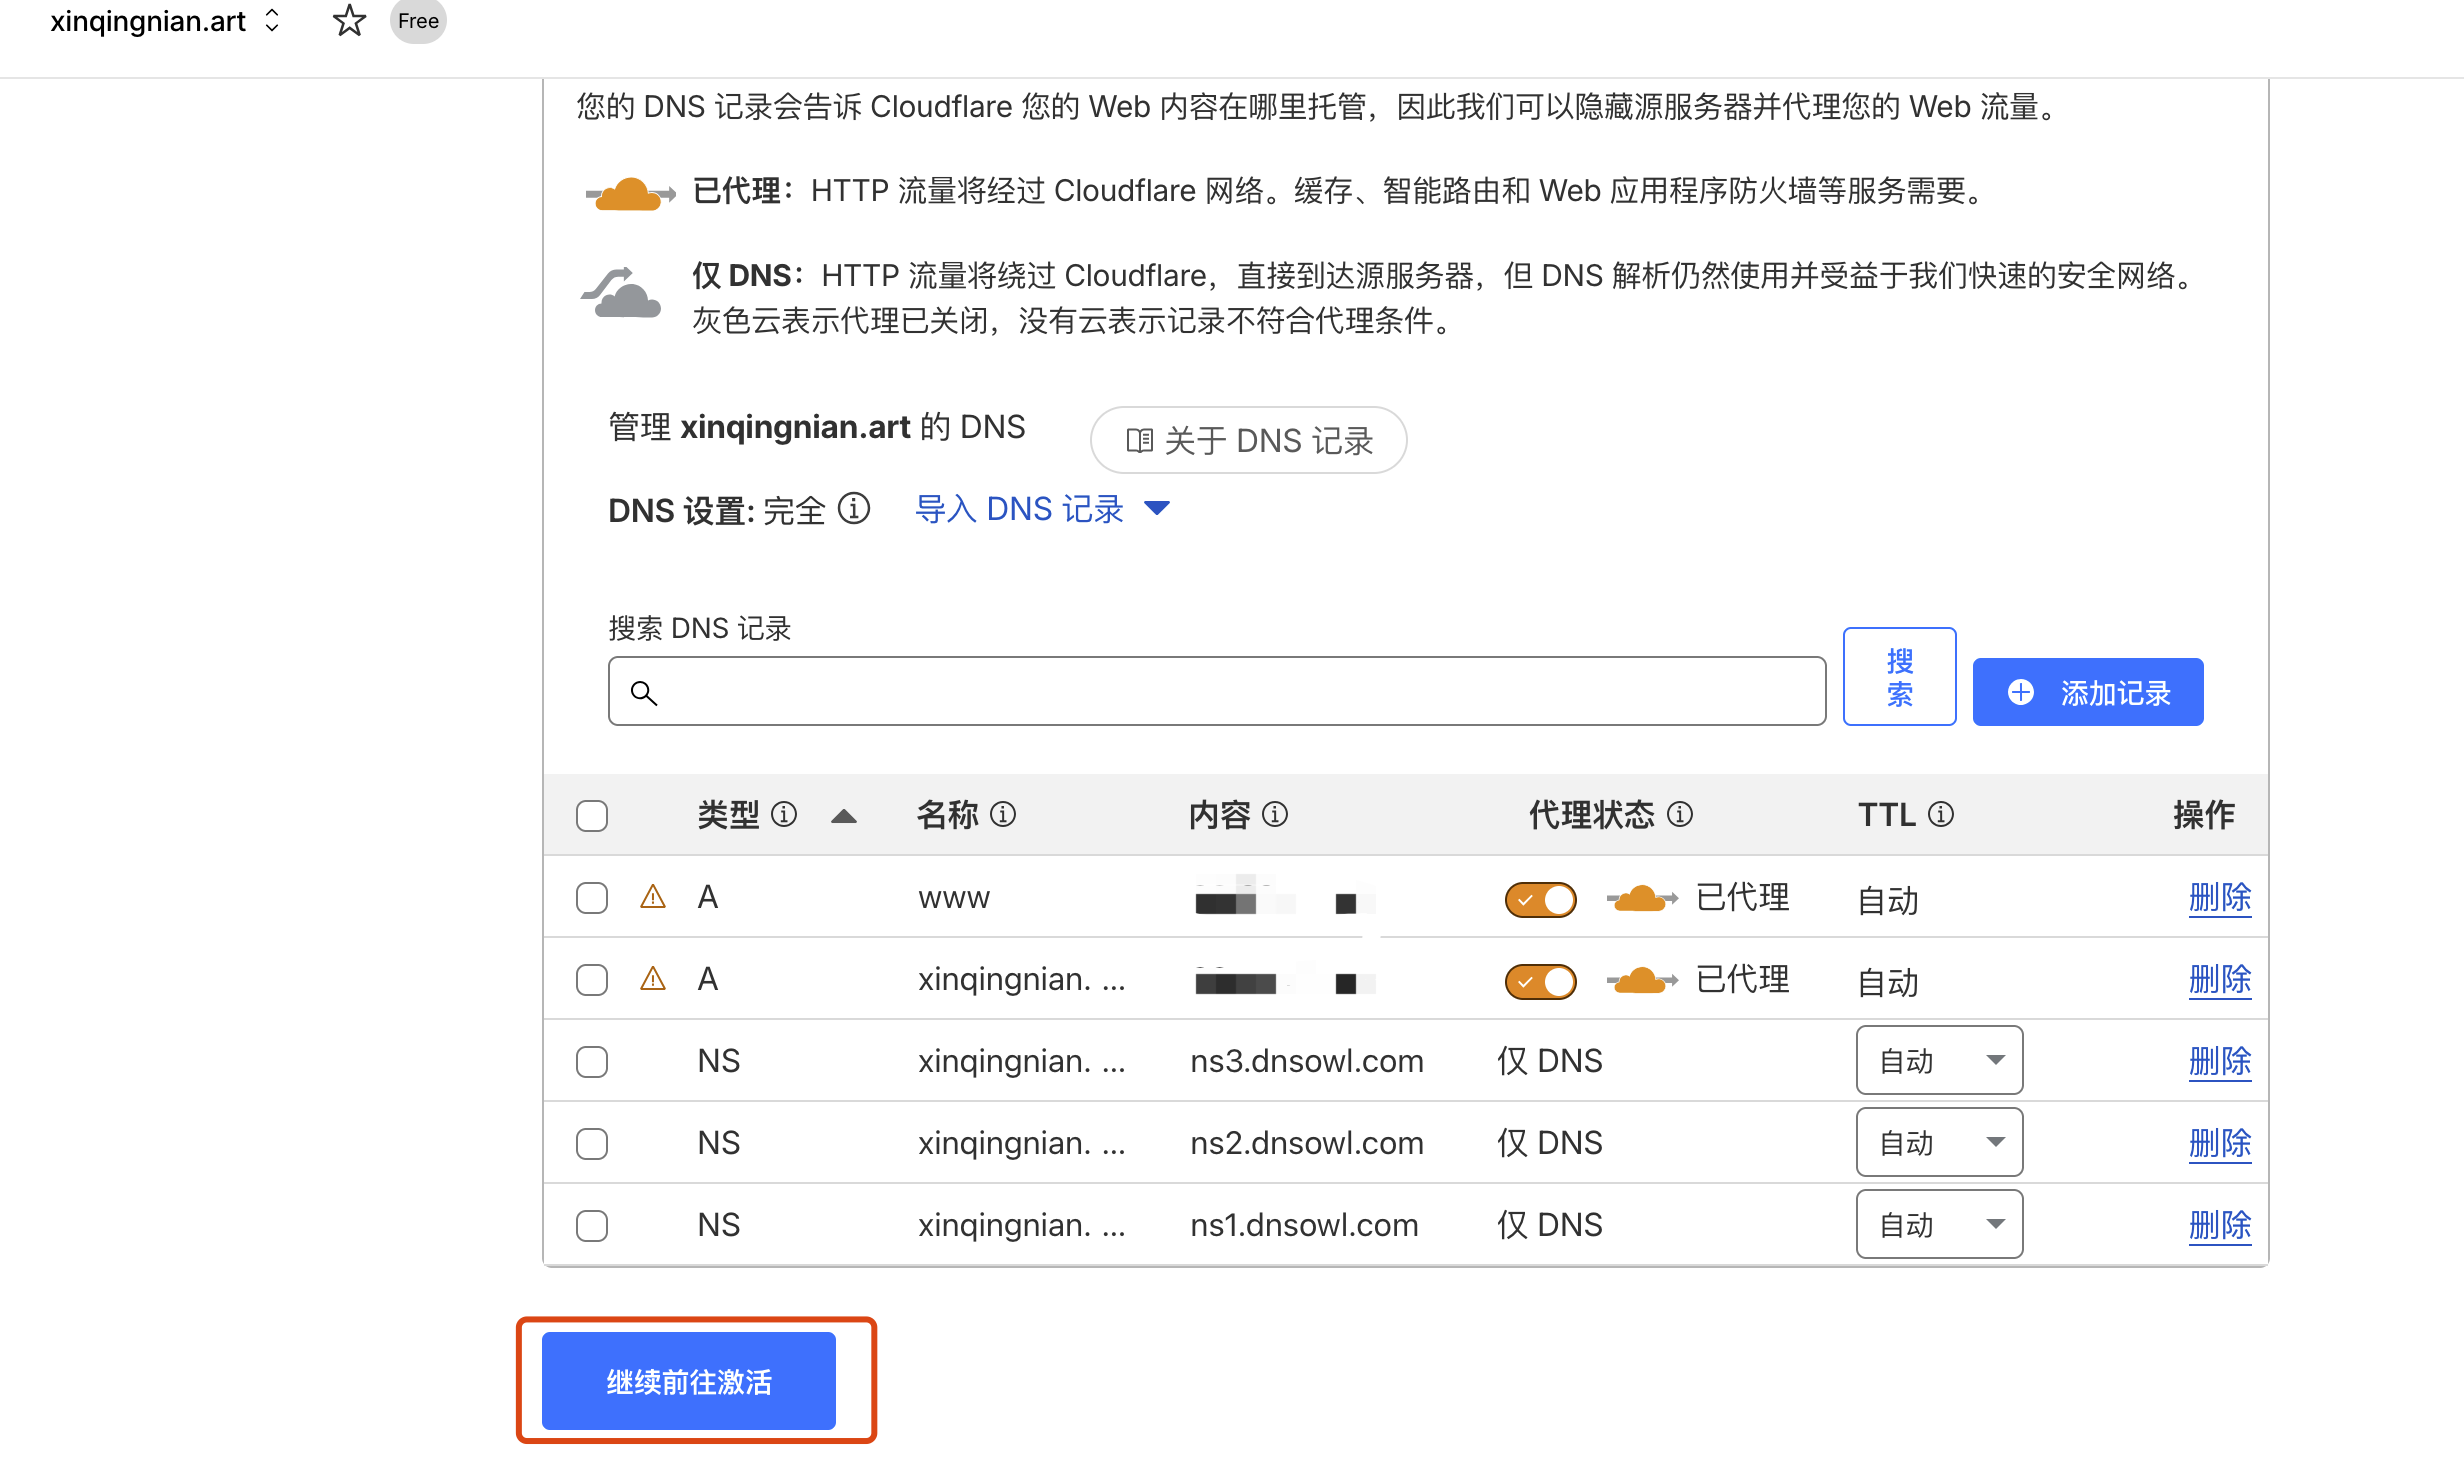Check the ns3.dnsowl.com record box
Image resolution: width=2464 pixels, height=1458 pixels.
tap(592, 1062)
